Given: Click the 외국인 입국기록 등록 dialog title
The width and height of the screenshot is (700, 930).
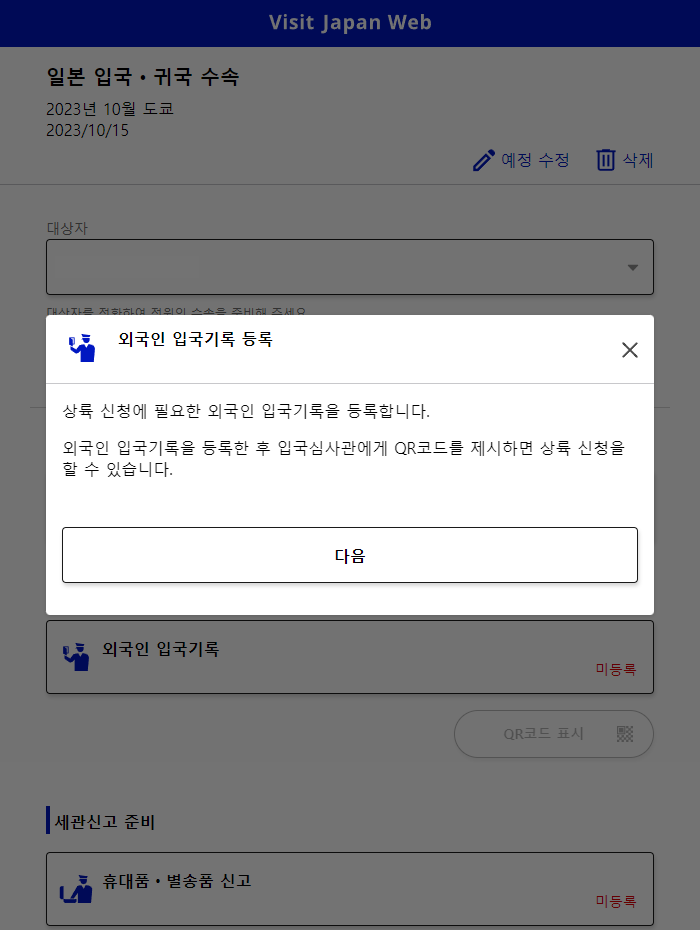Looking at the screenshot, I should point(195,339).
